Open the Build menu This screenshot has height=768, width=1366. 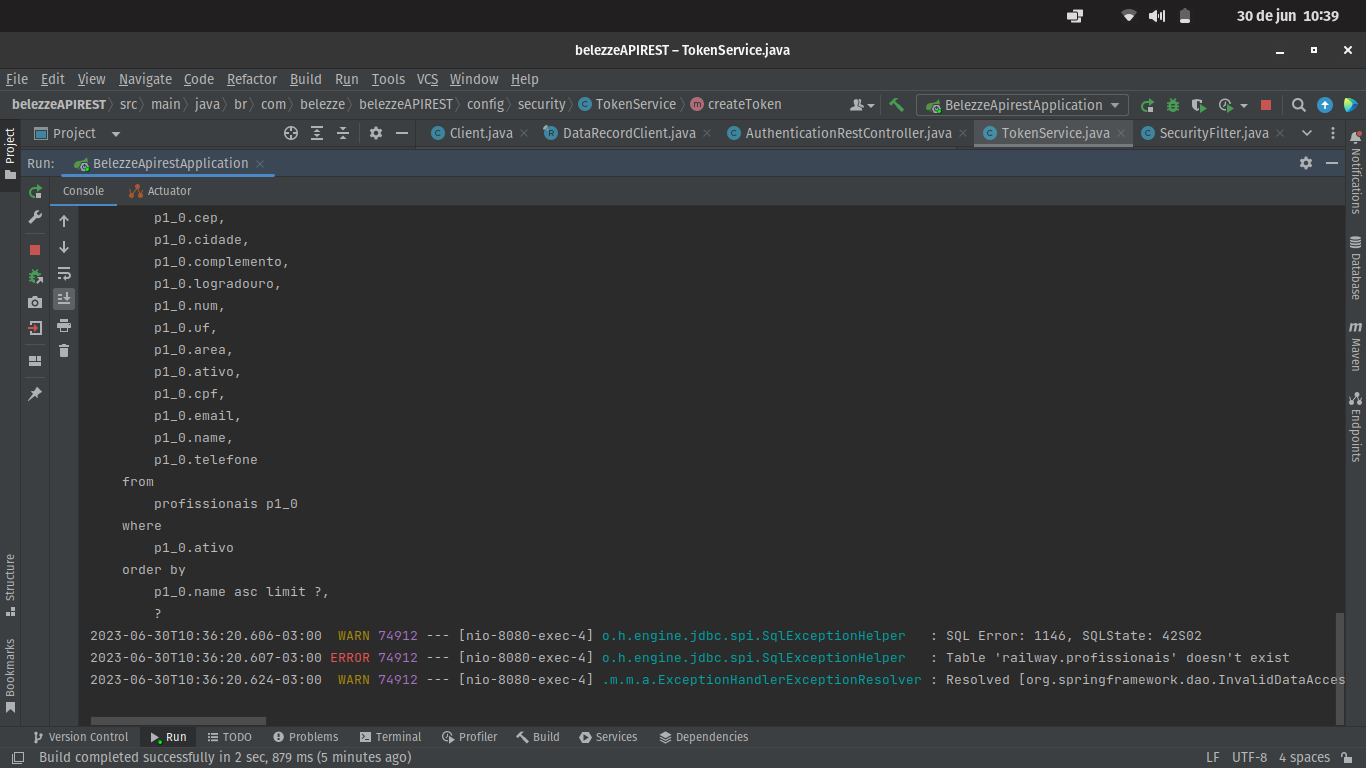(306, 79)
